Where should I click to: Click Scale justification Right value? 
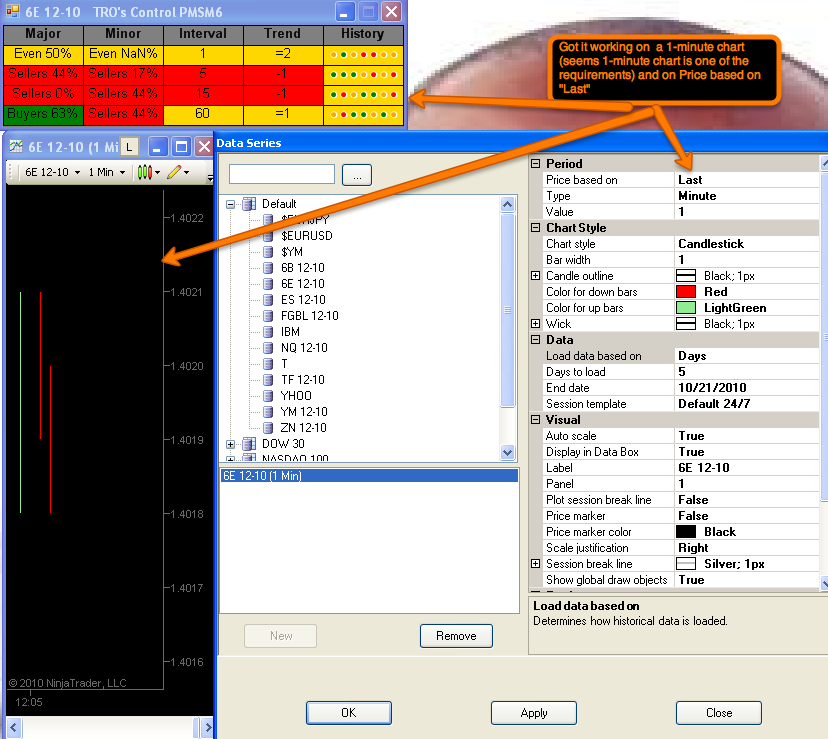(x=747, y=548)
